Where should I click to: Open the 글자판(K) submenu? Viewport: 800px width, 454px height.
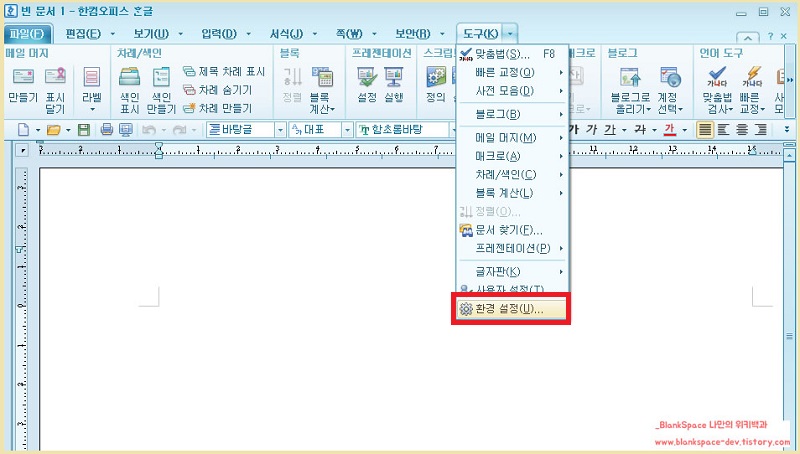(512, 272)
